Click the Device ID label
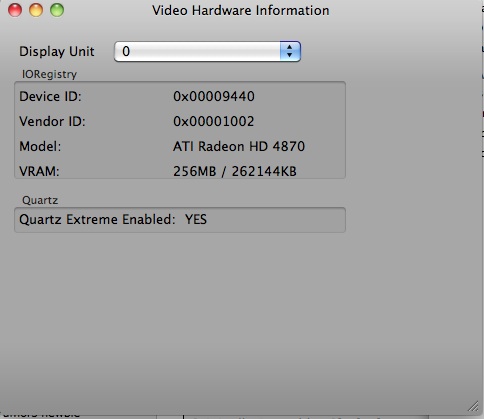This screenshot has width=484, height=419. point(50,96)
